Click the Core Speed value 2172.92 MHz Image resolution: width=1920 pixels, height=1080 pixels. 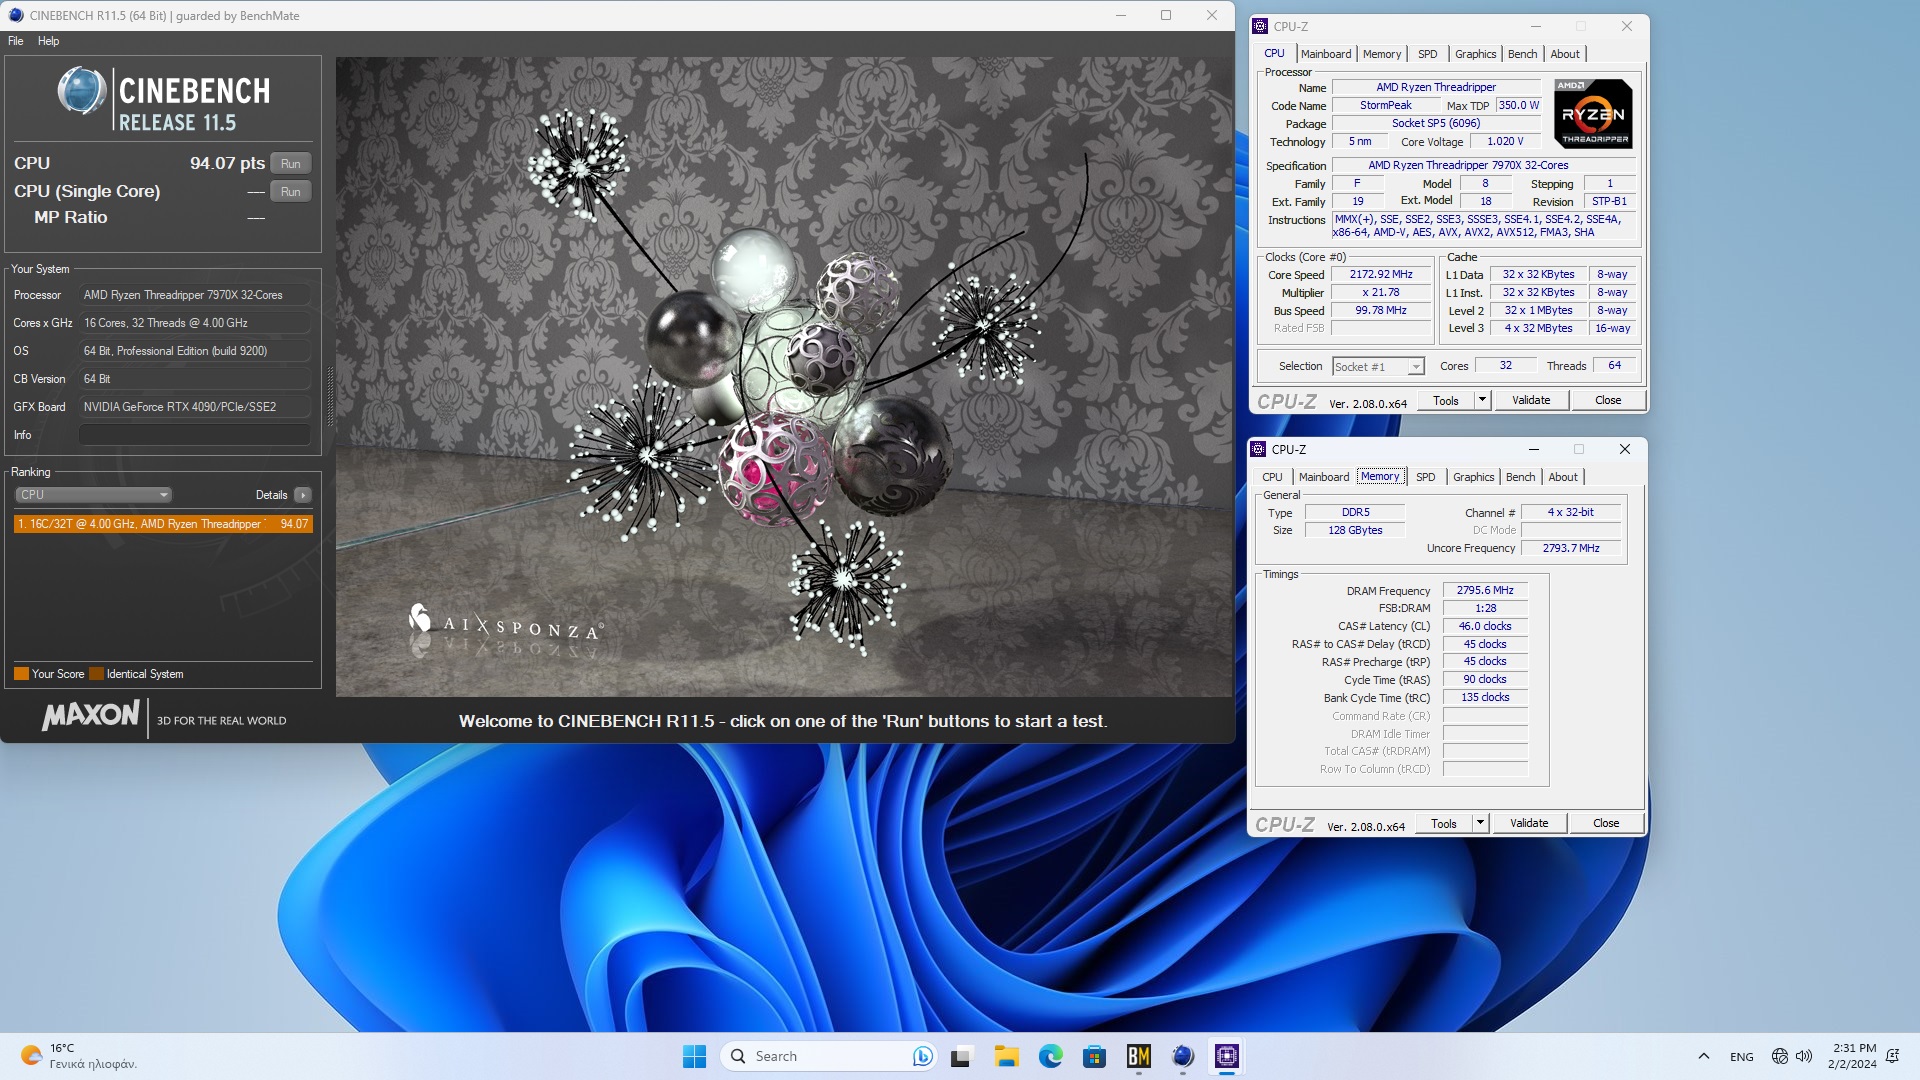click(x=1381, y=274)
